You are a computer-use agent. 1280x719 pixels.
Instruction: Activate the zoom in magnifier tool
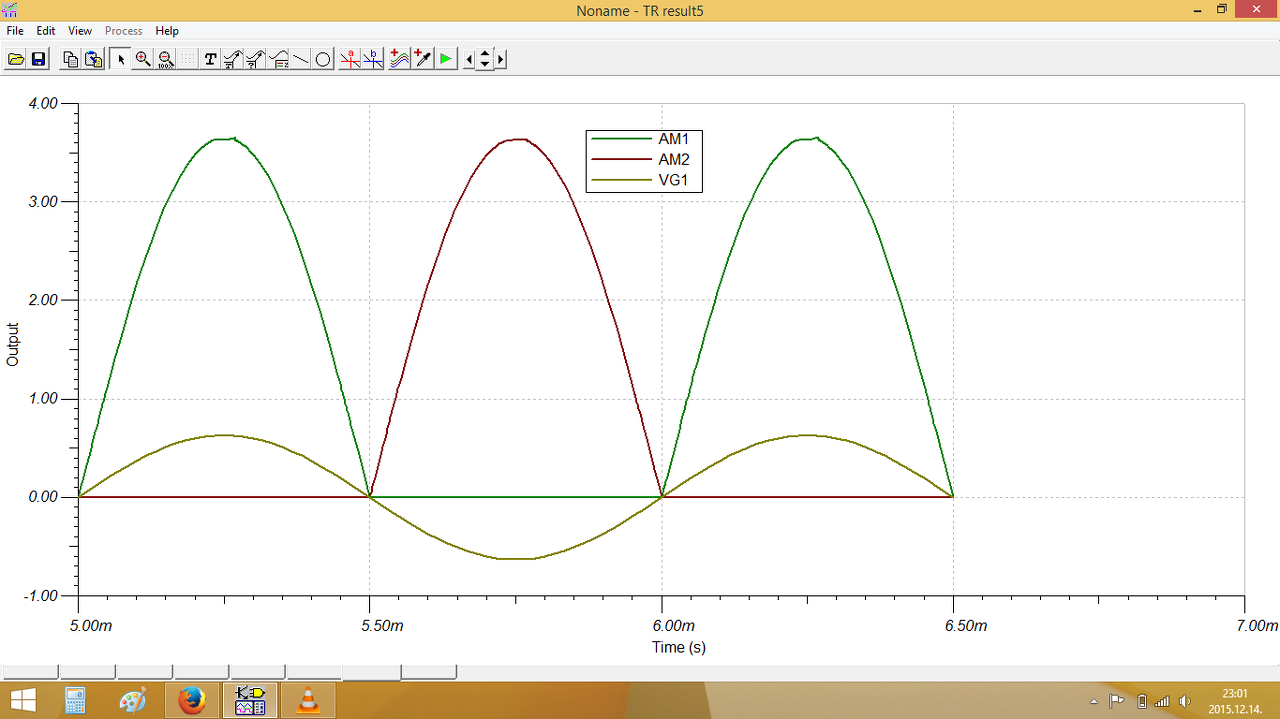pyautogui.click(x=143, y=59)
